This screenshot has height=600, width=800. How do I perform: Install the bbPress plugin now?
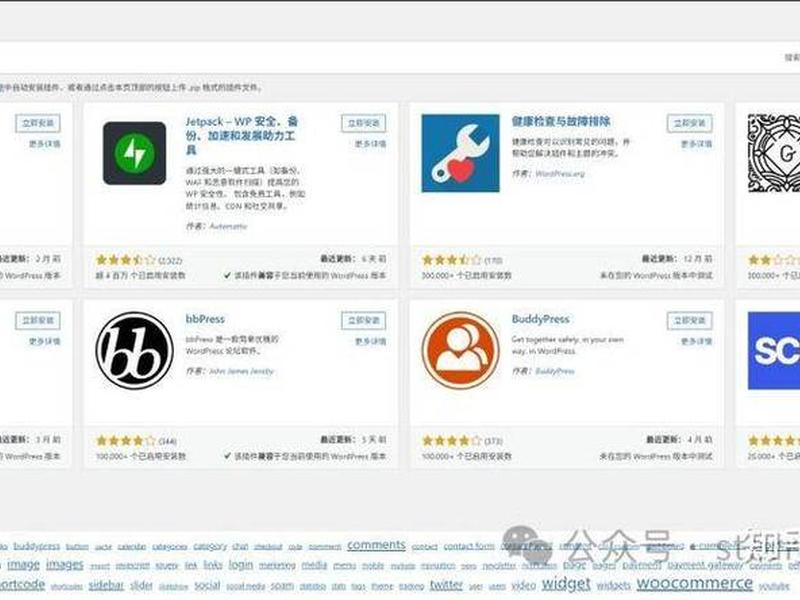point(364,320)
